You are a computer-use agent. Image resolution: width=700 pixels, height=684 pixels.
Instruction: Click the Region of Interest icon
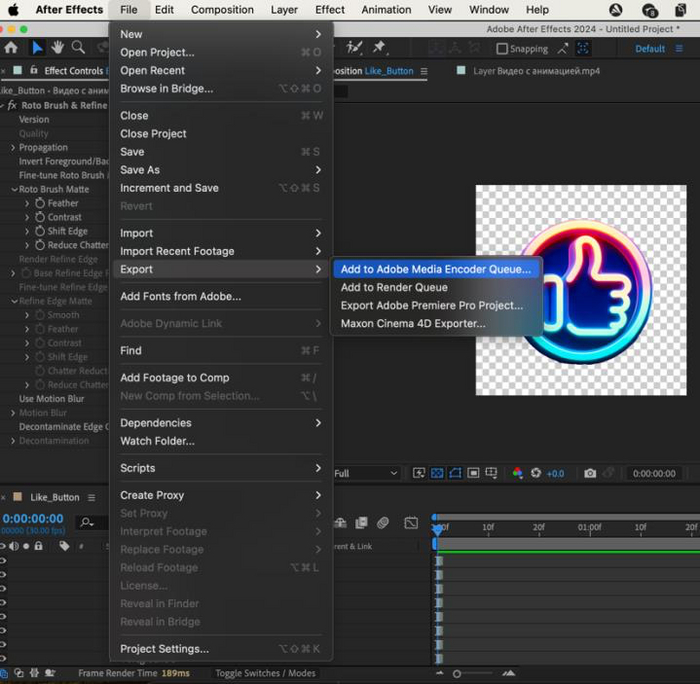click(x=473, y=473)
